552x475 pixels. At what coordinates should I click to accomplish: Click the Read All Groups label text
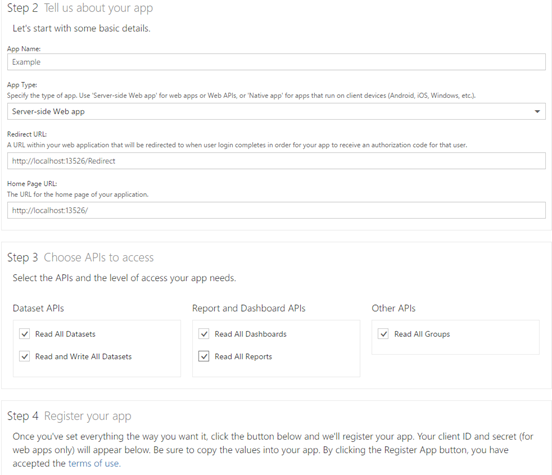(422, 334)
